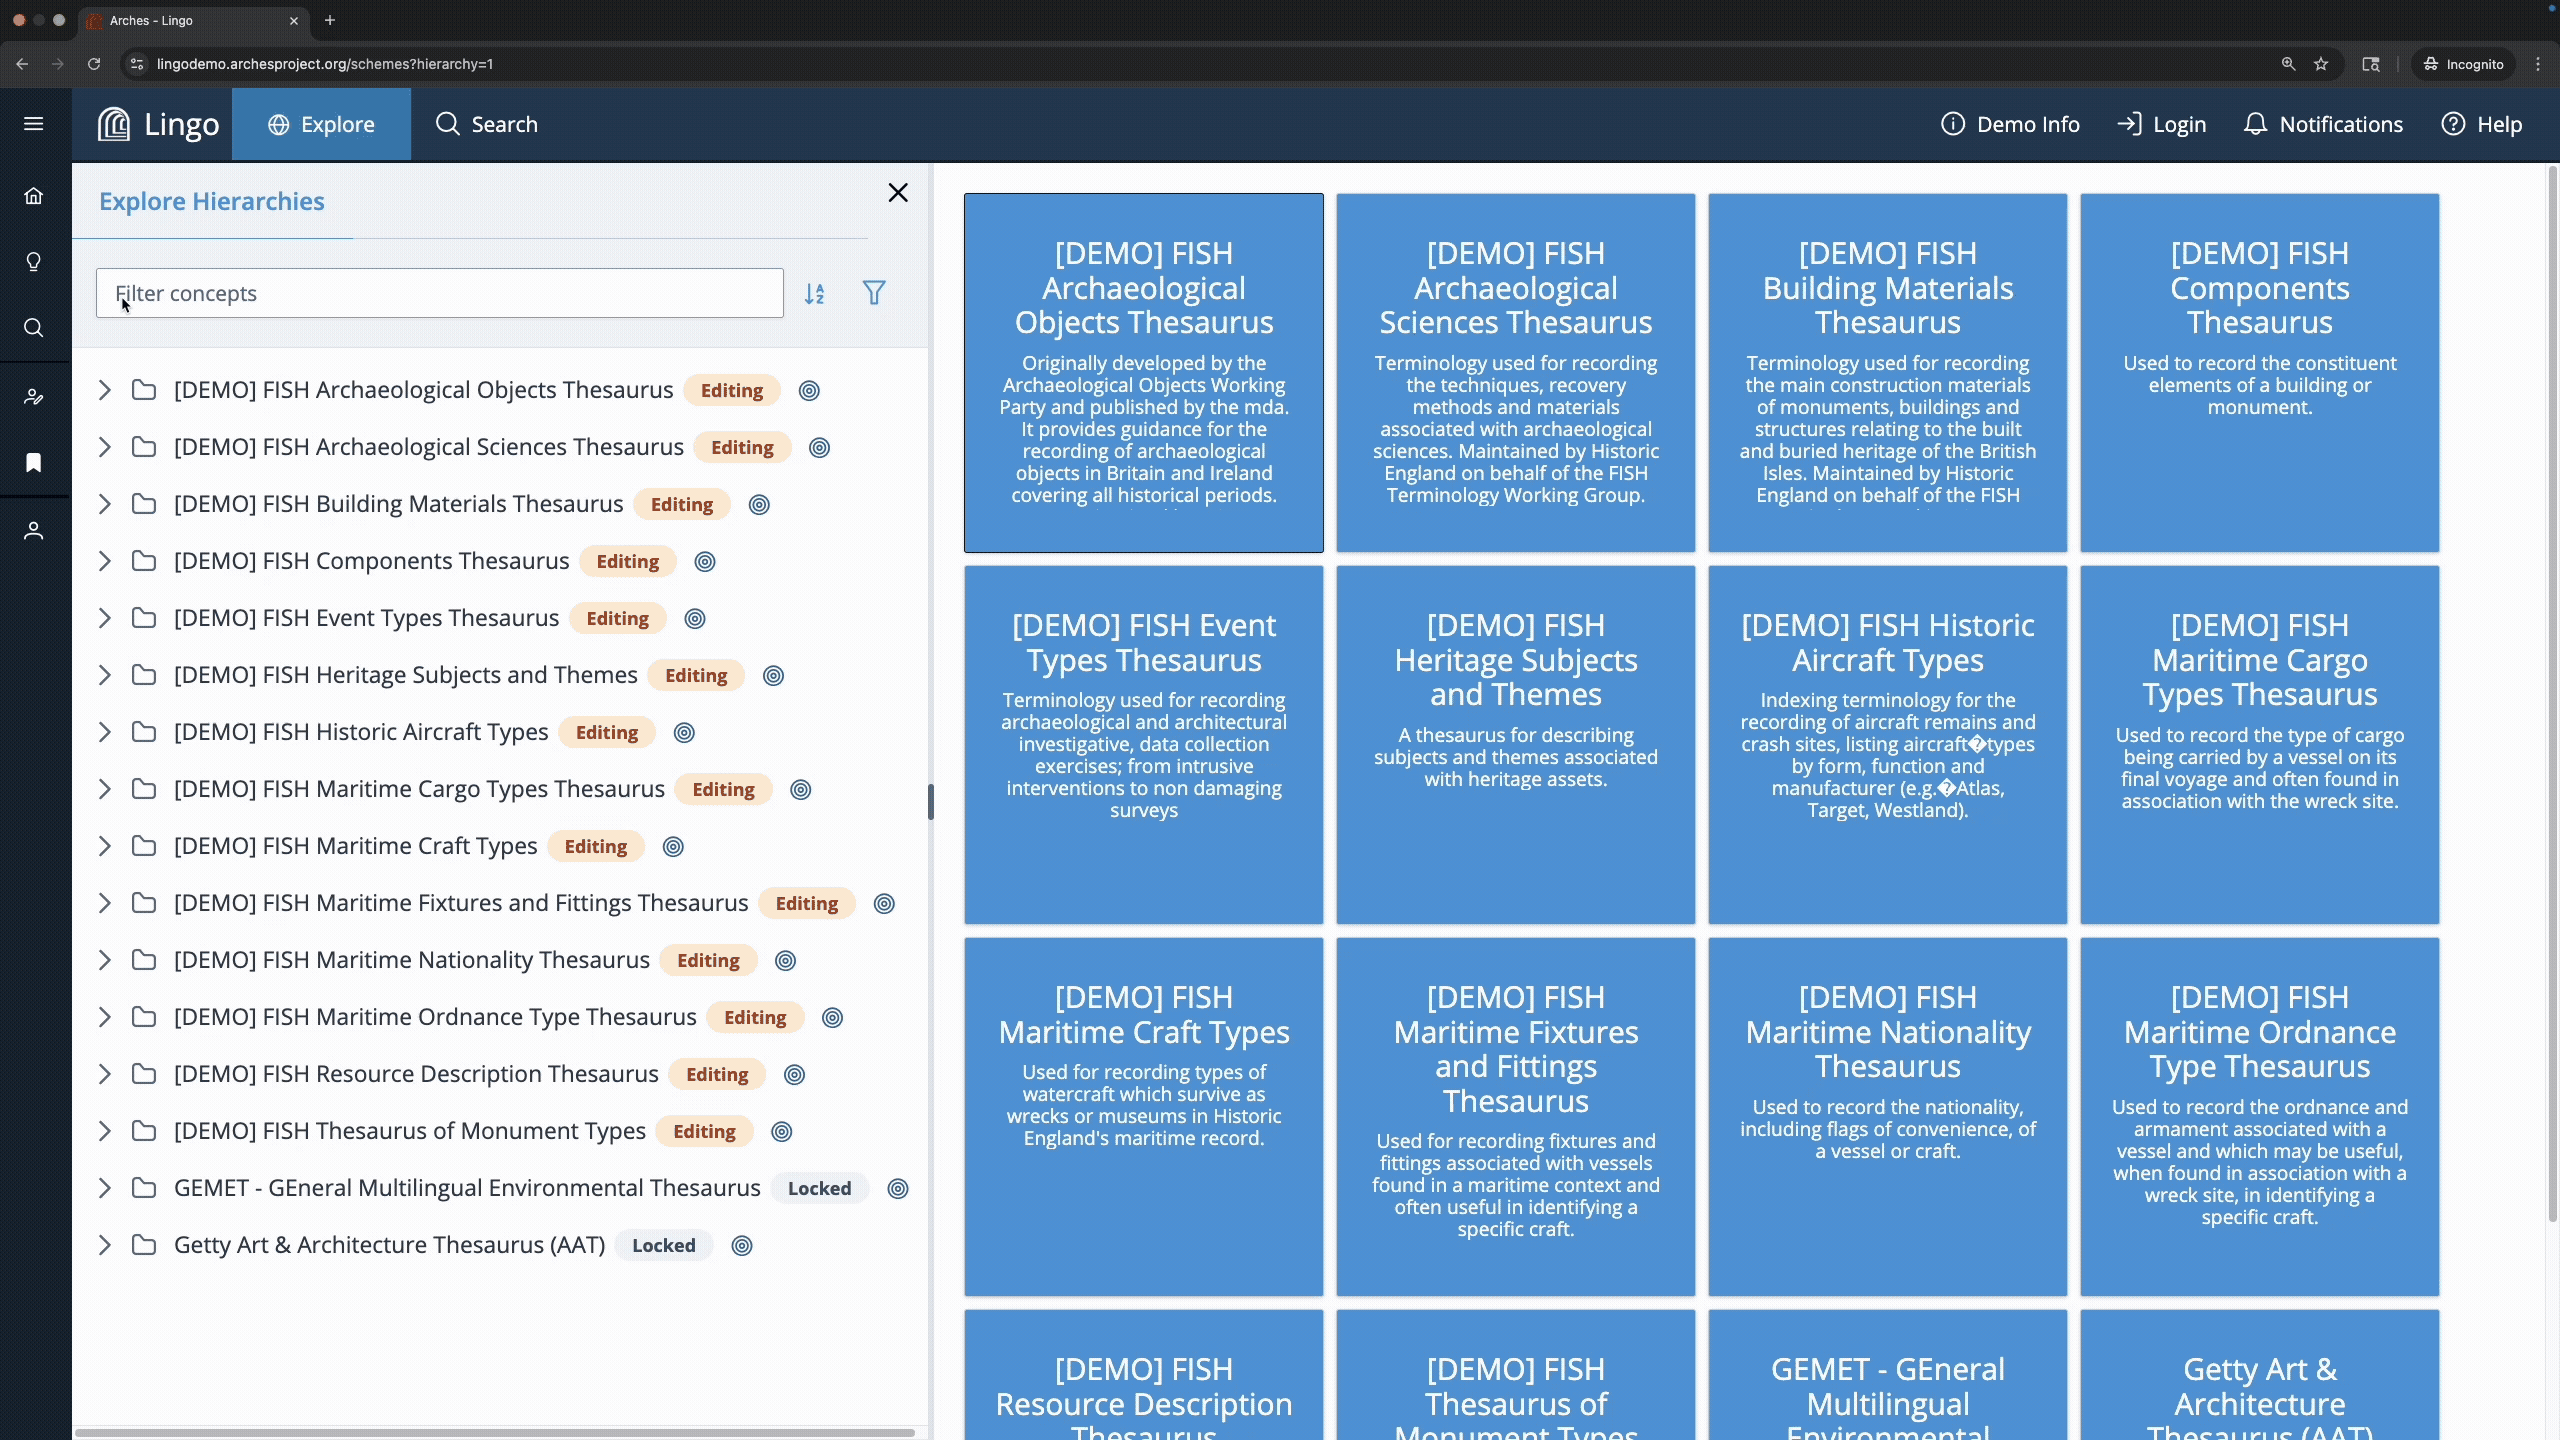Toggle the target icon beside GEMET thesaurus
Image resolution: width=2560 pixels, height=1440 pixels.
pyautogui.click(x=898, y=1189)
